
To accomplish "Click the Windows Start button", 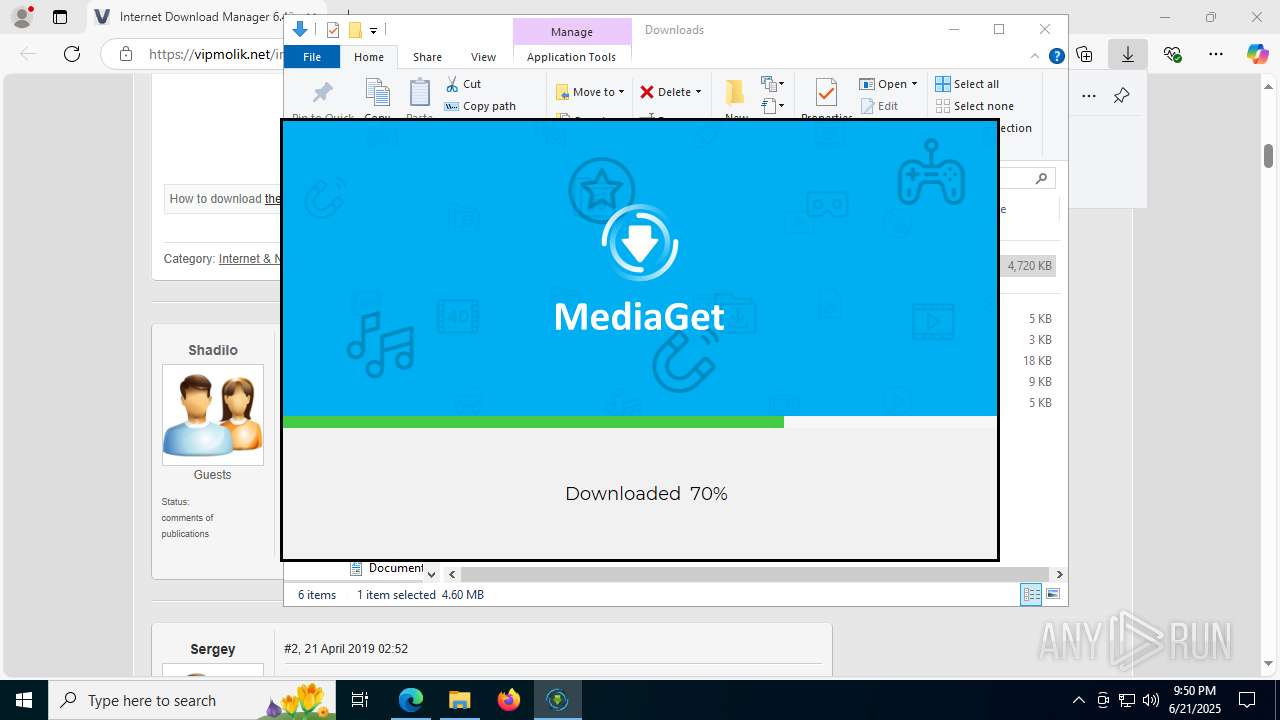I will (24, 700).
